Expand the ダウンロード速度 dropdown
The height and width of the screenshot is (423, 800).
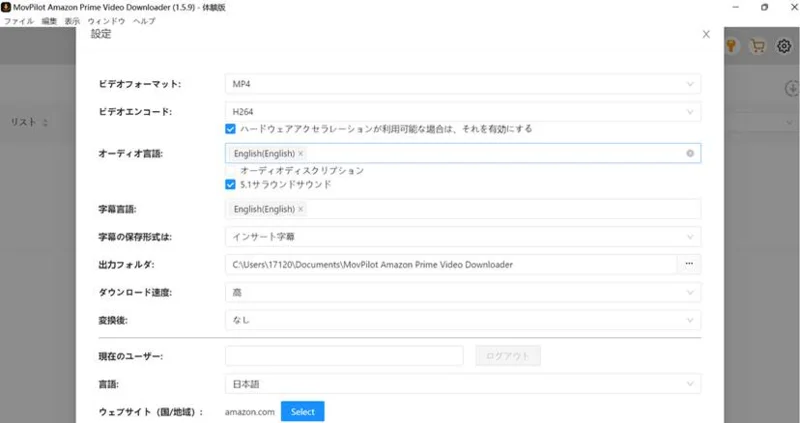463,292
